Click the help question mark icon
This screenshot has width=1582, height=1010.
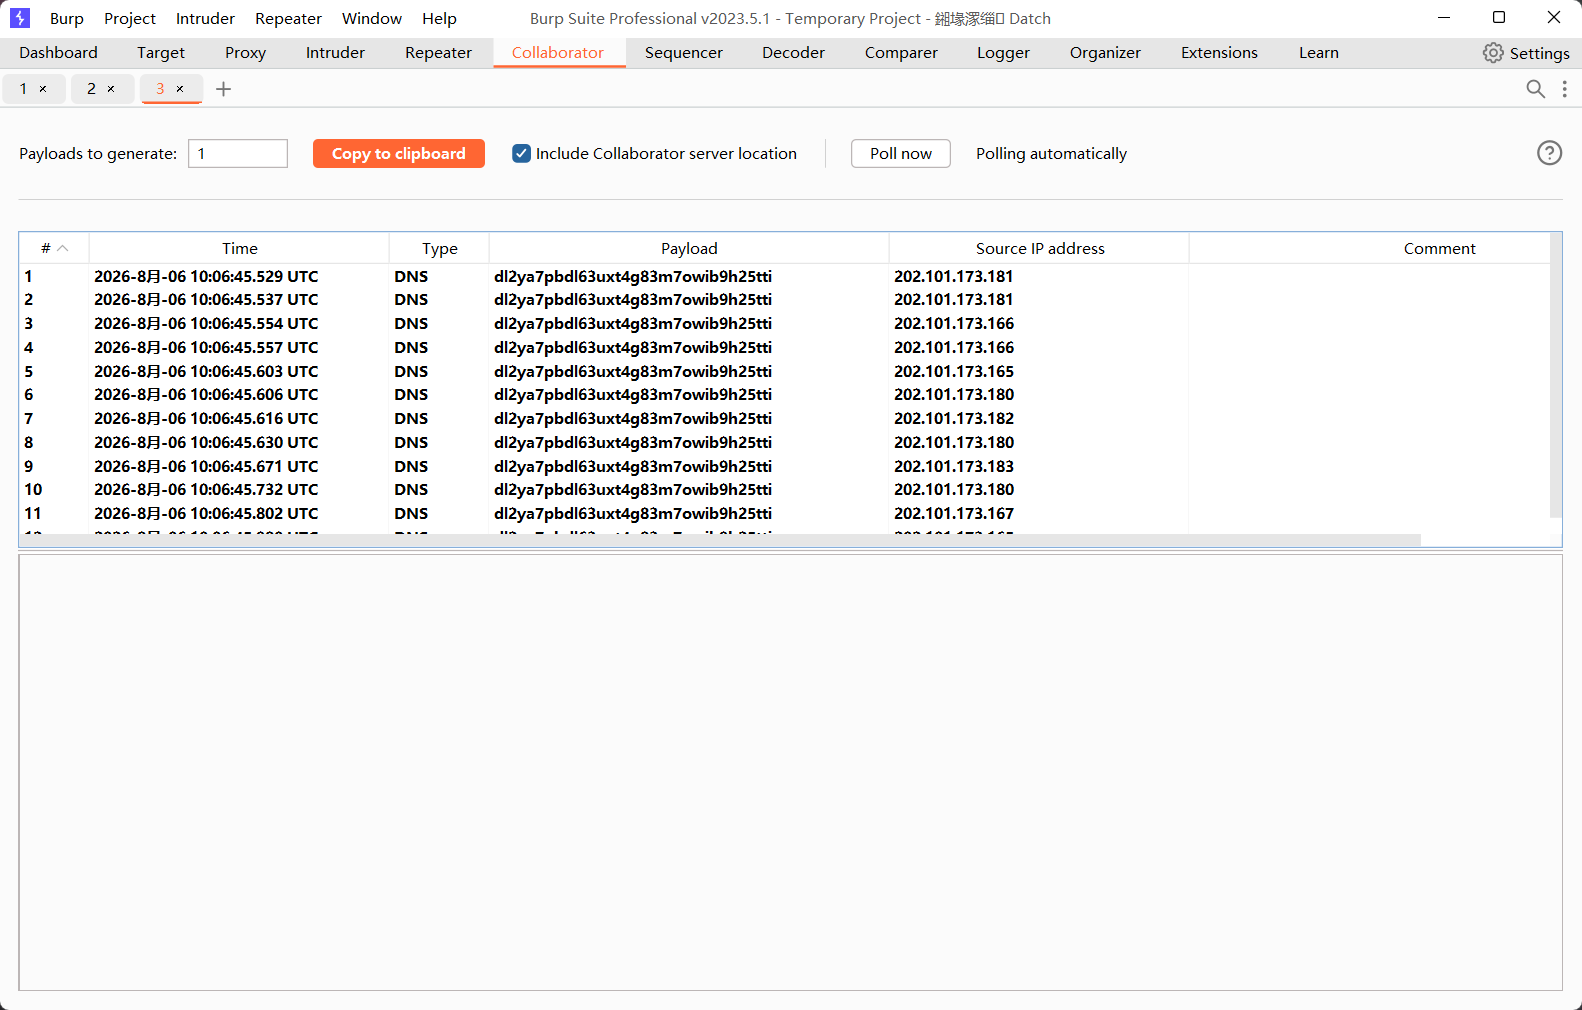click(1549, 153)
